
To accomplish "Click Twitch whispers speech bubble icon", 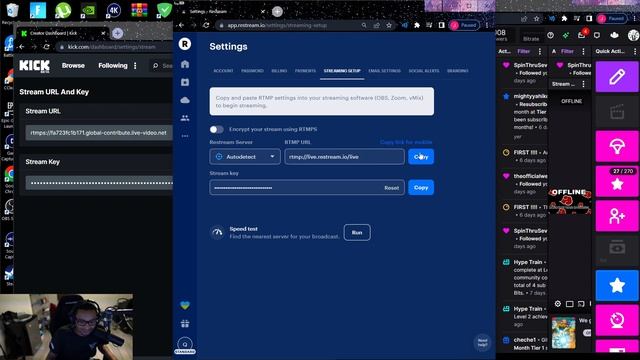I will click(x=597, y=36).
